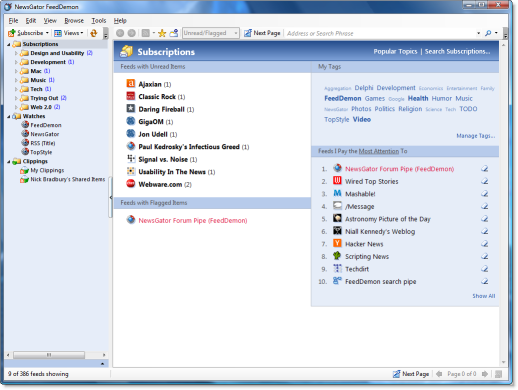Click the send-to clipping icon in toolbar
The width and height of the screenshot is (518, 390).
pos(174,33)
